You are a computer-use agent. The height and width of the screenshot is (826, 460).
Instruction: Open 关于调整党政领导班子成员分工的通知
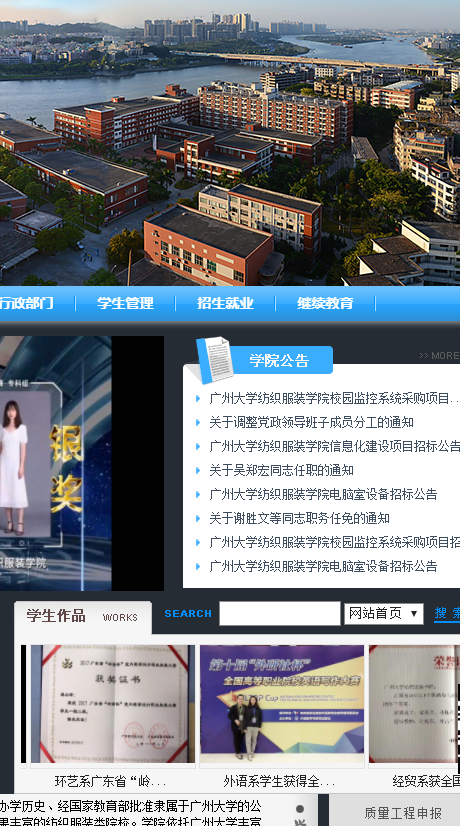pyautogui.click(x=311, y=422)
